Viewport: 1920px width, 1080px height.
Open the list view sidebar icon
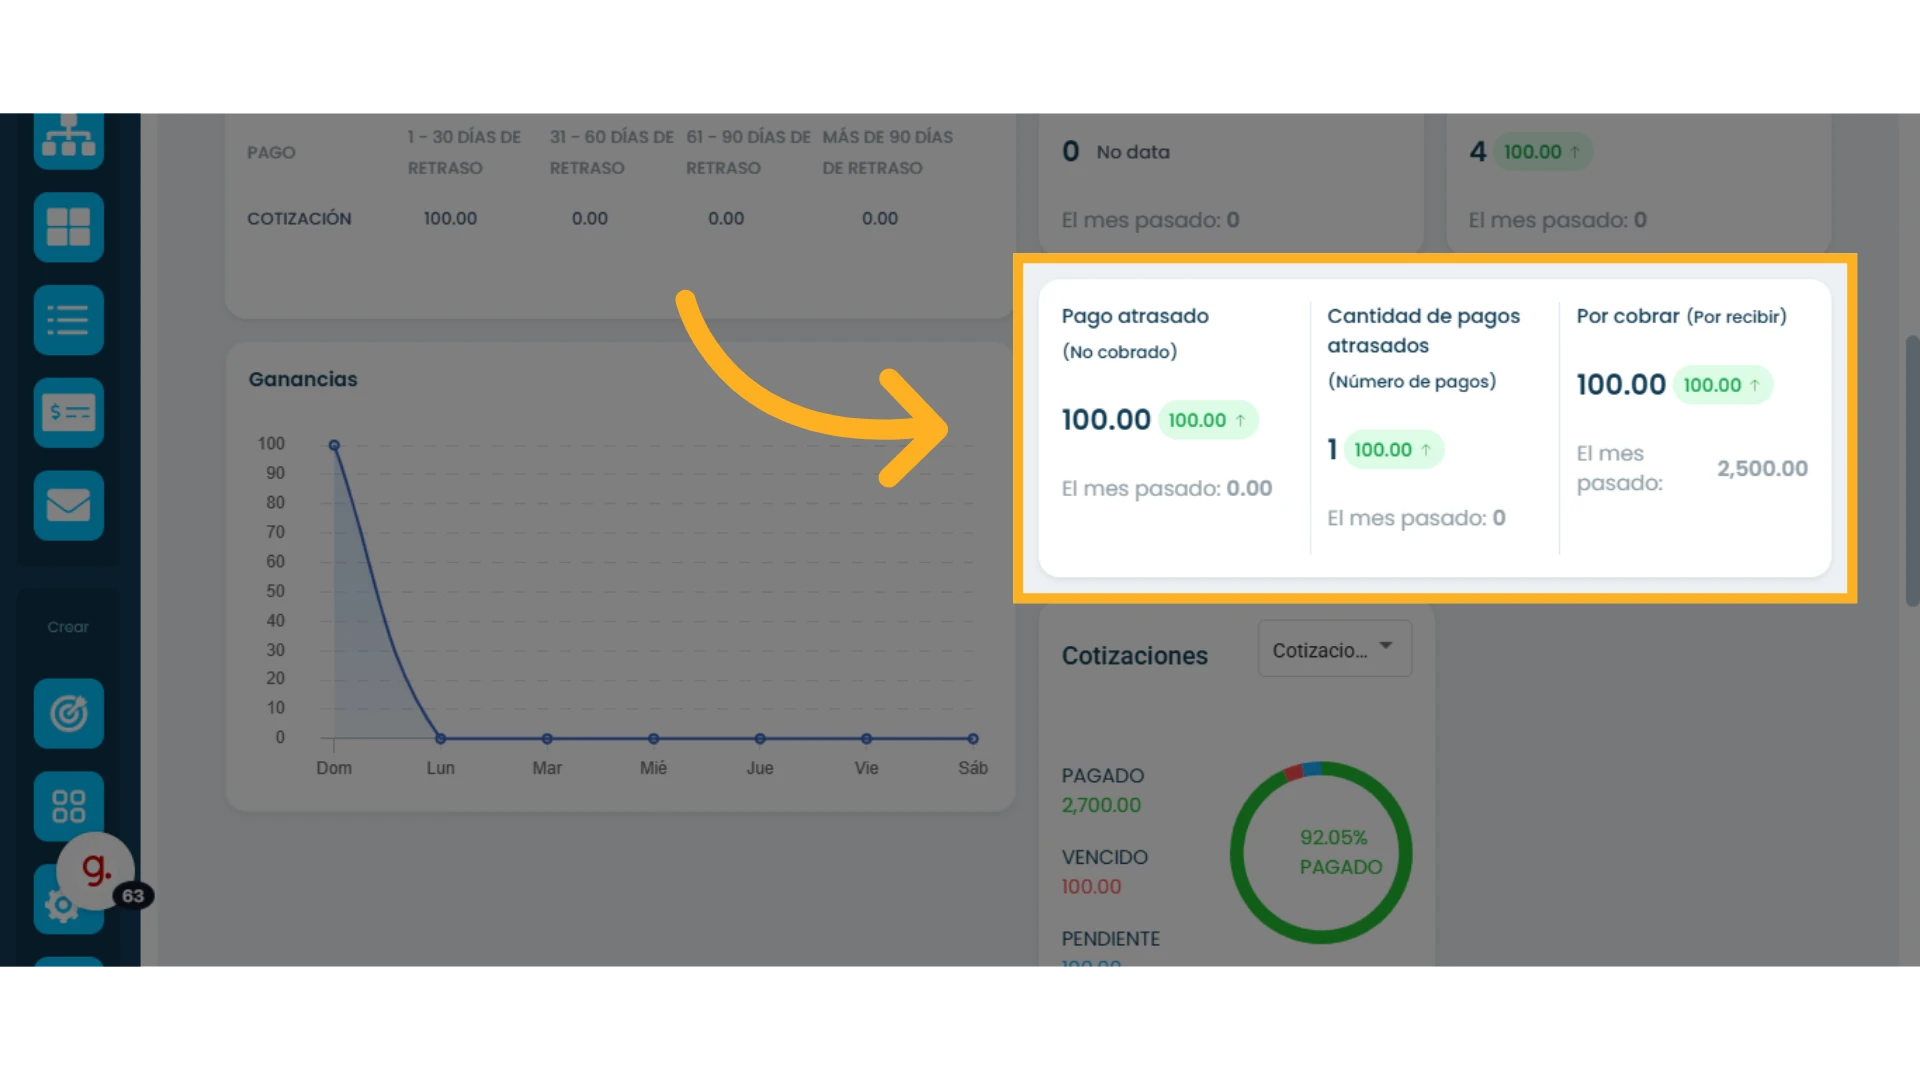(68, 320)
